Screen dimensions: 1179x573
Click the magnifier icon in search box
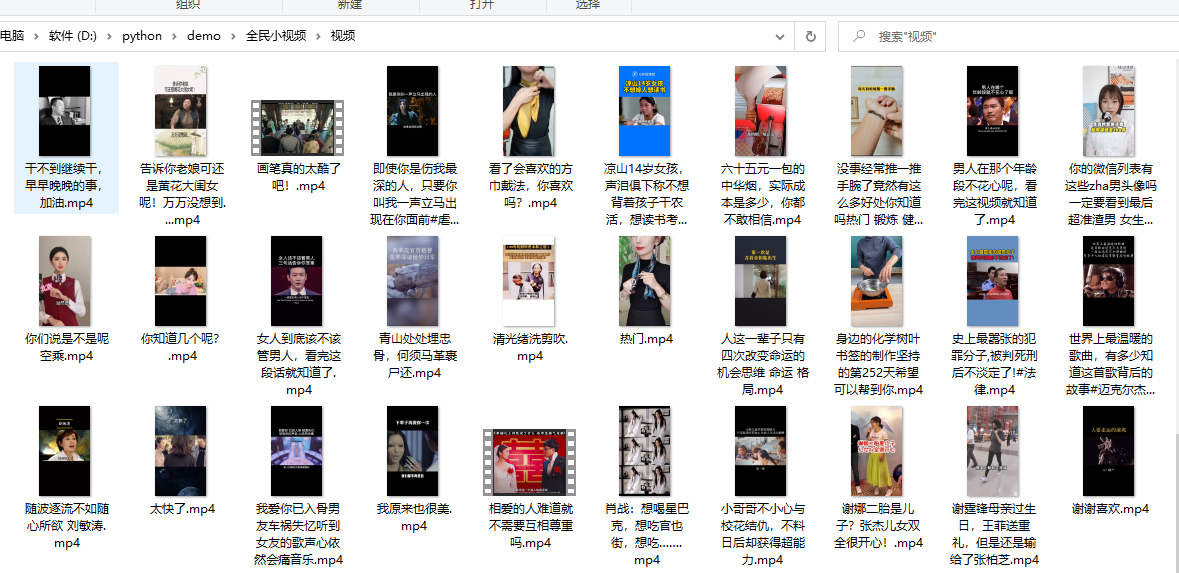pos(859,35)
